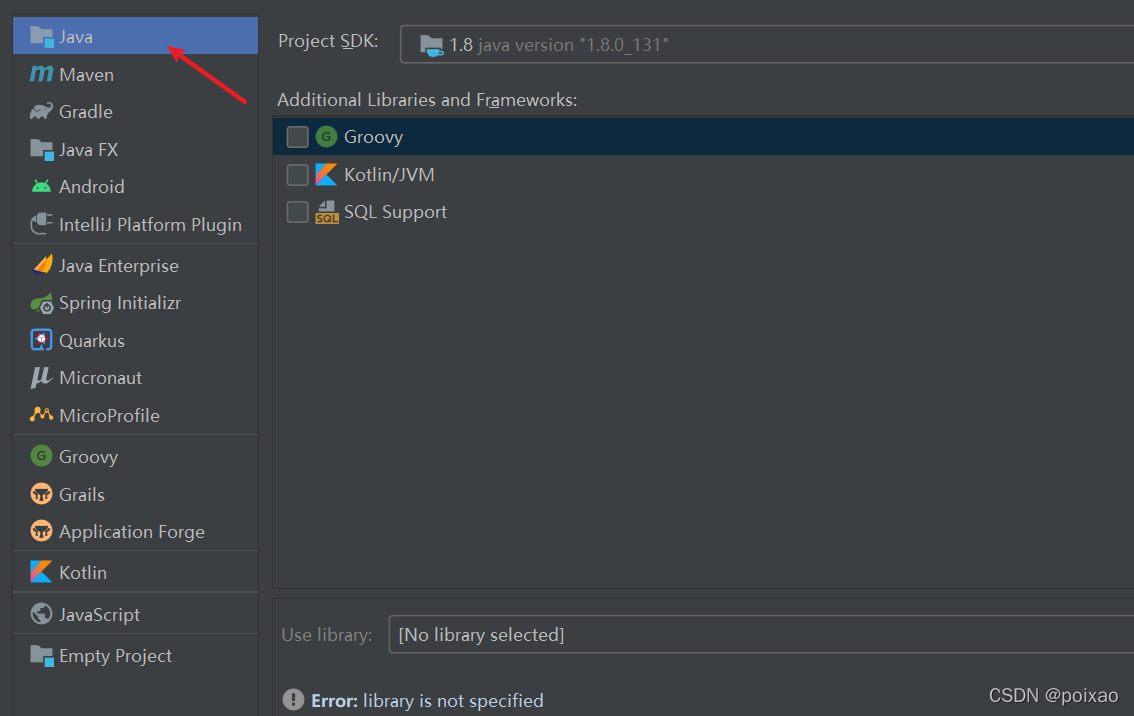
Task: Select JavaScript label in list
Action: 99,615
